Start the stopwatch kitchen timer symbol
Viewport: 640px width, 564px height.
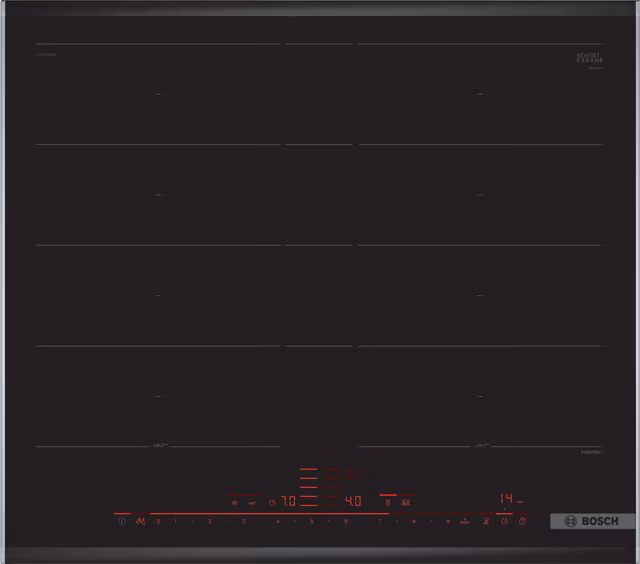pos(522,521)
